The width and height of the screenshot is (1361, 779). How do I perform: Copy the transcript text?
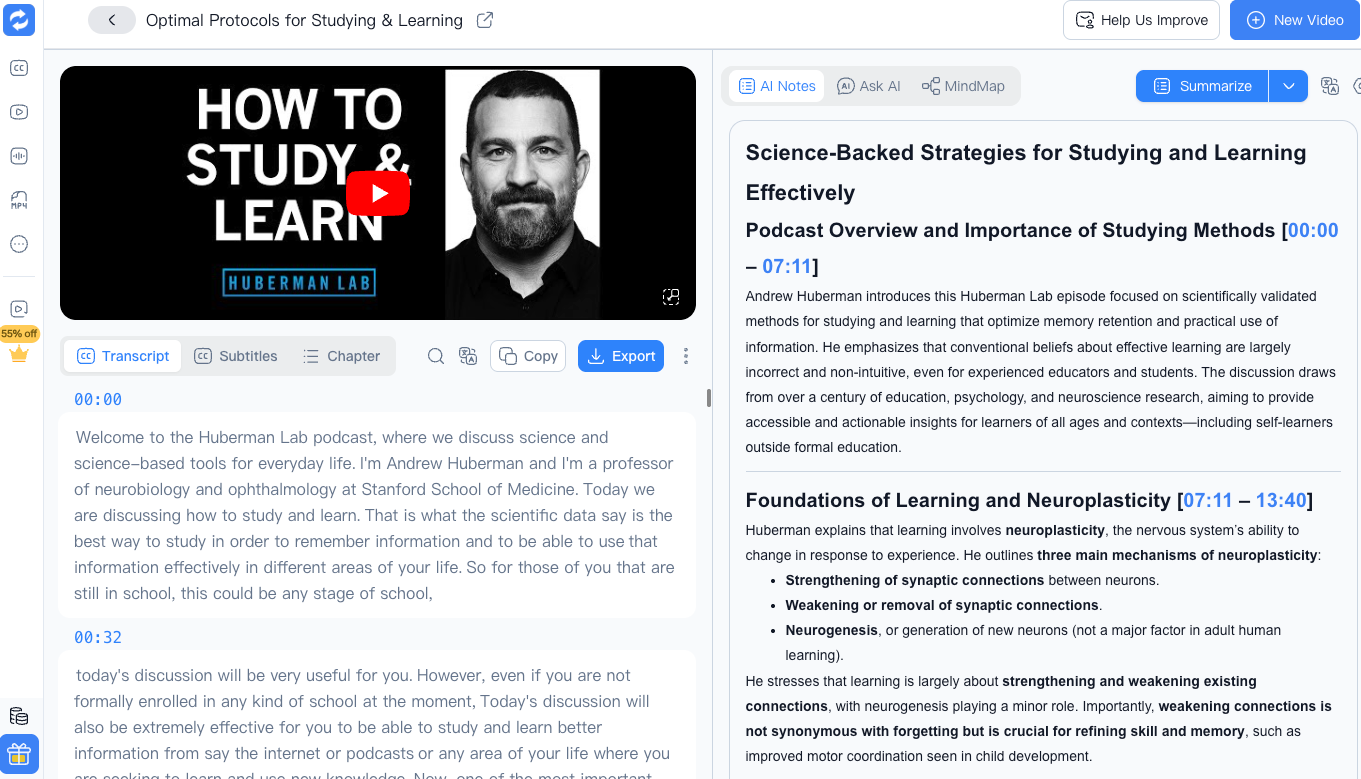click(x=528, y=356)
